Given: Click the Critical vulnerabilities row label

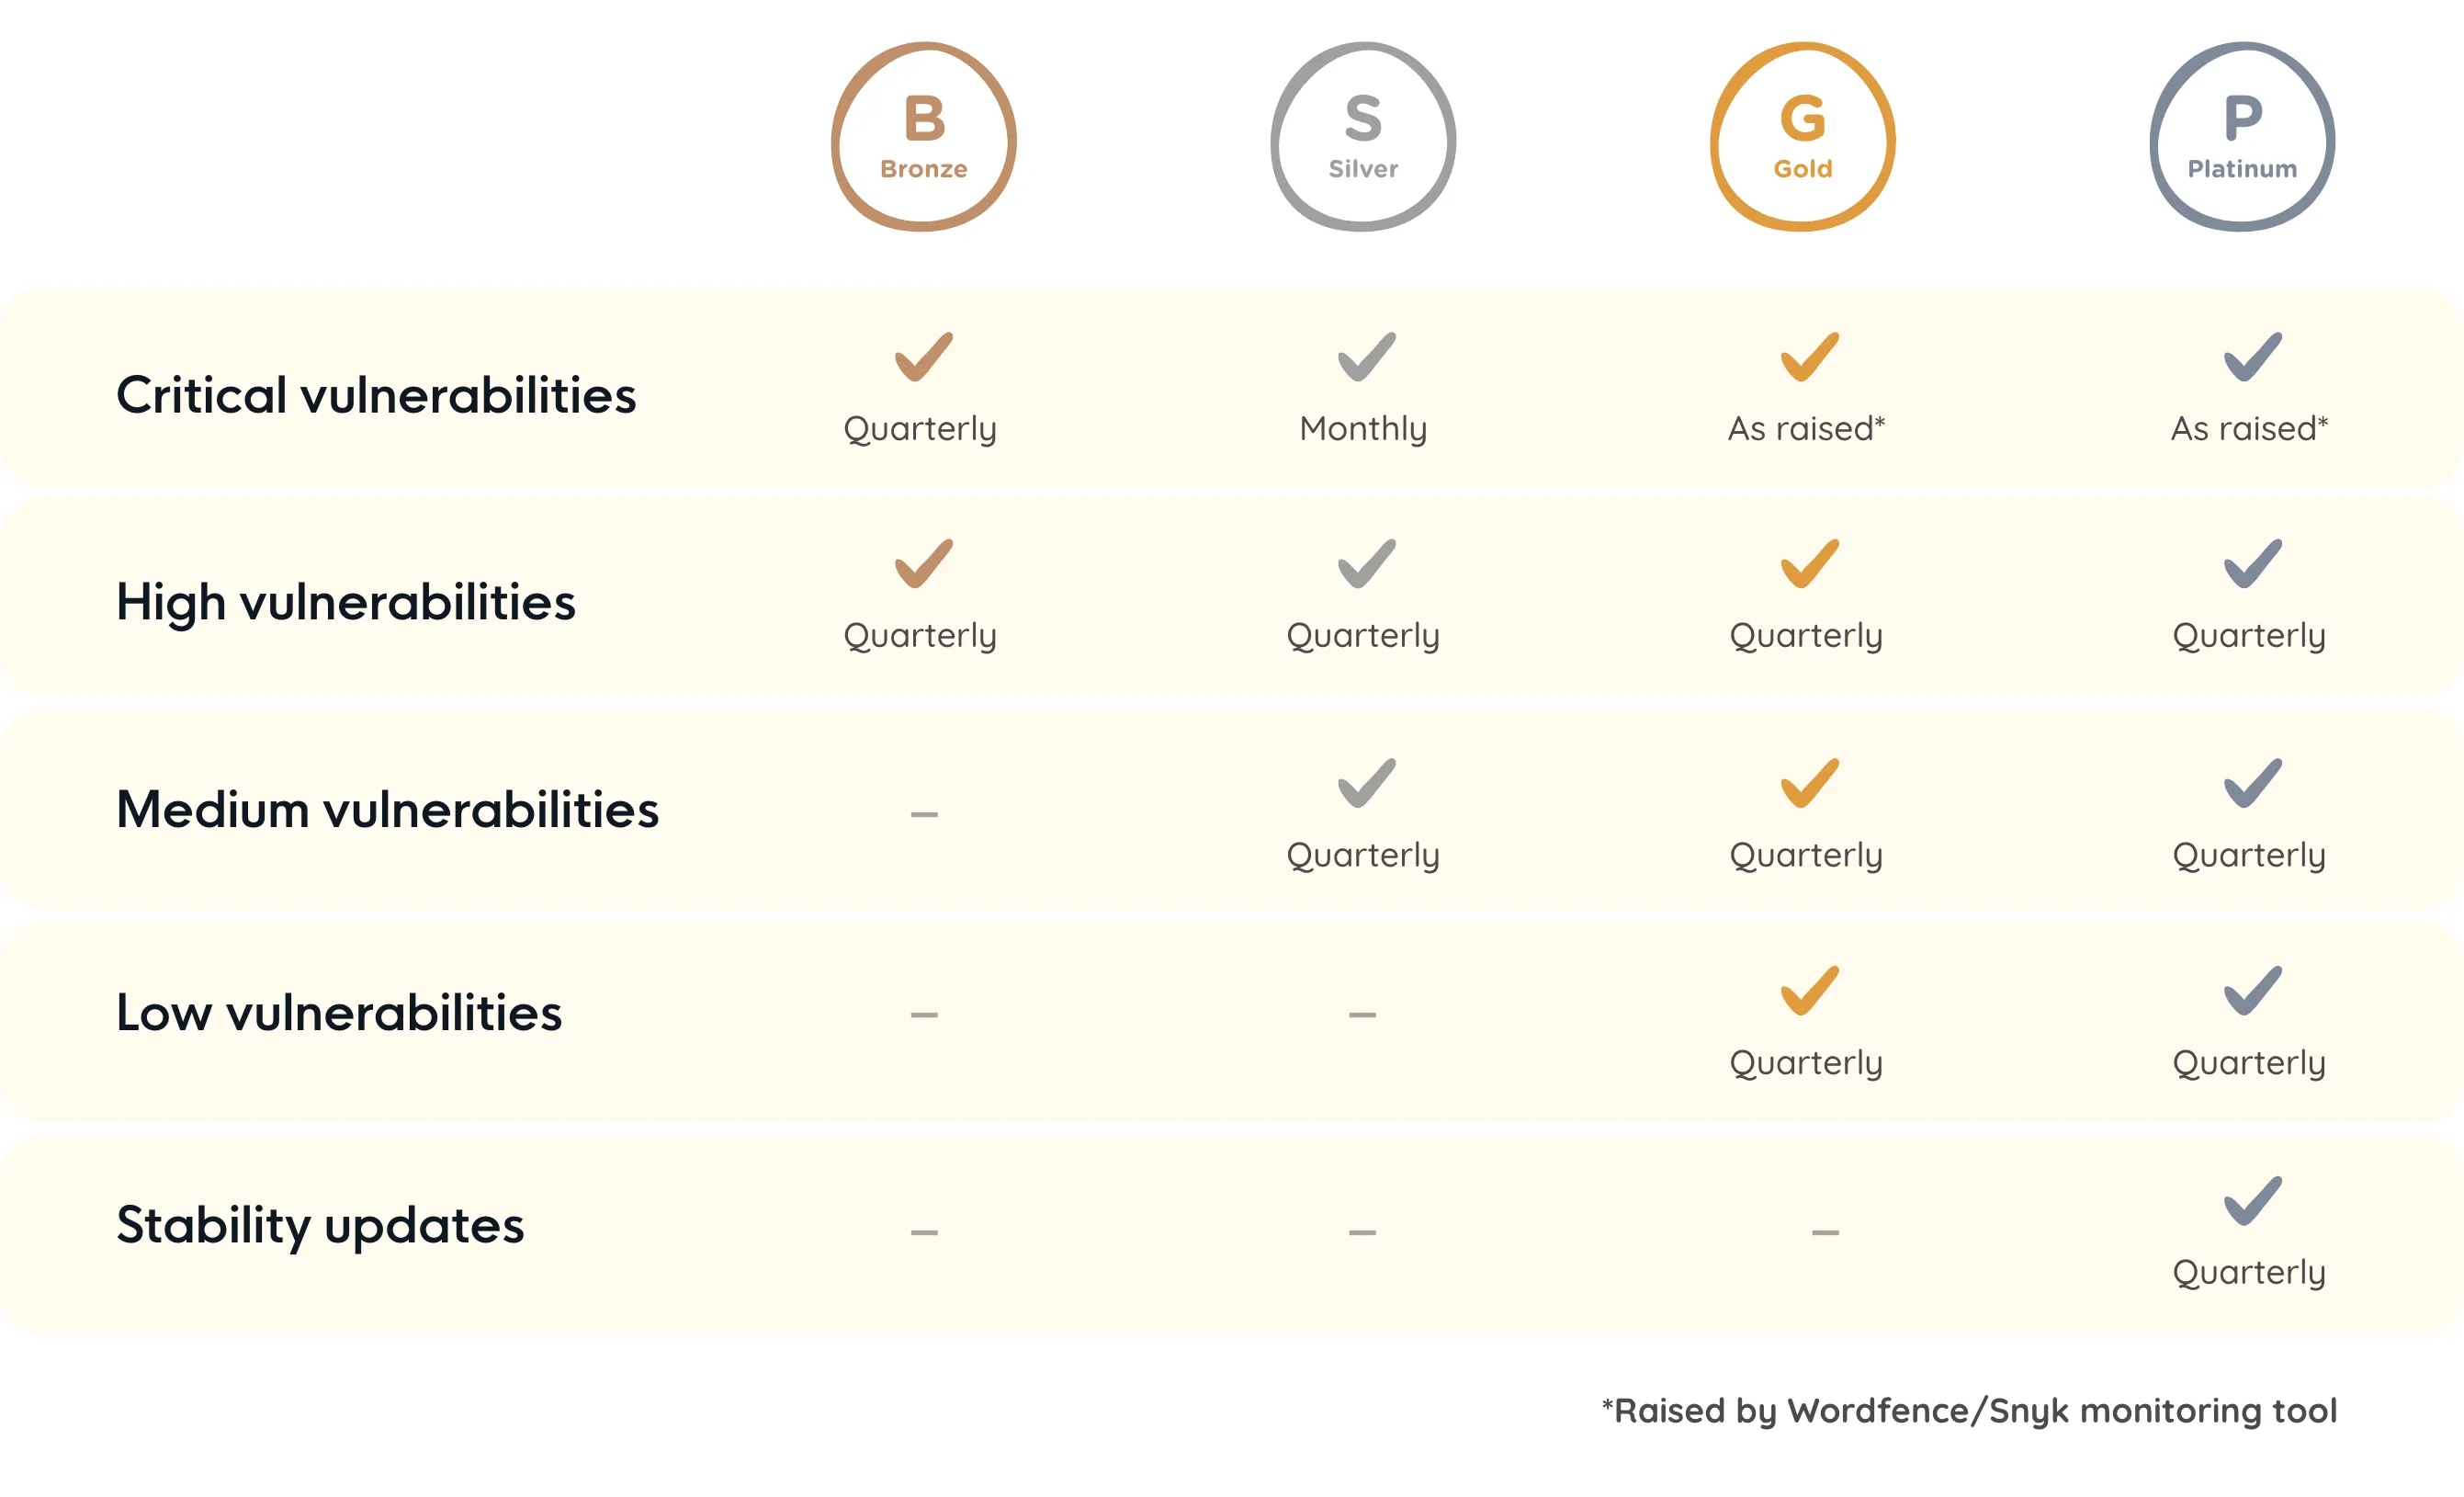Looking at the screenshot, I should tap(376, 395).
